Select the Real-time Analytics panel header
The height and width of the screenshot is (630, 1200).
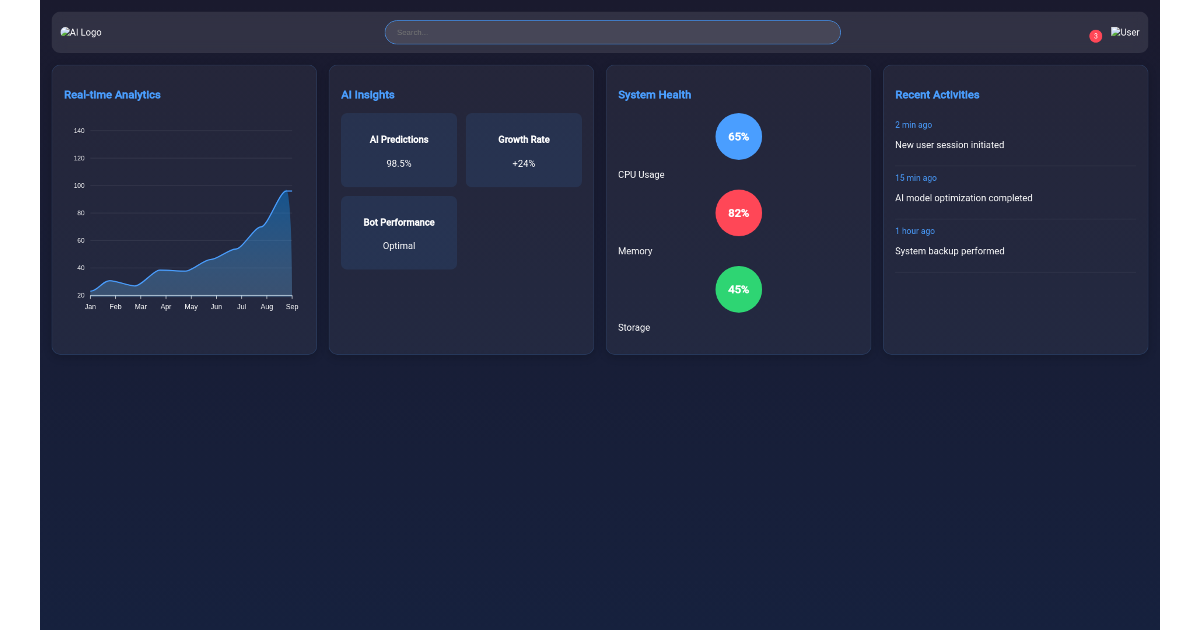(x=111, y=94)
